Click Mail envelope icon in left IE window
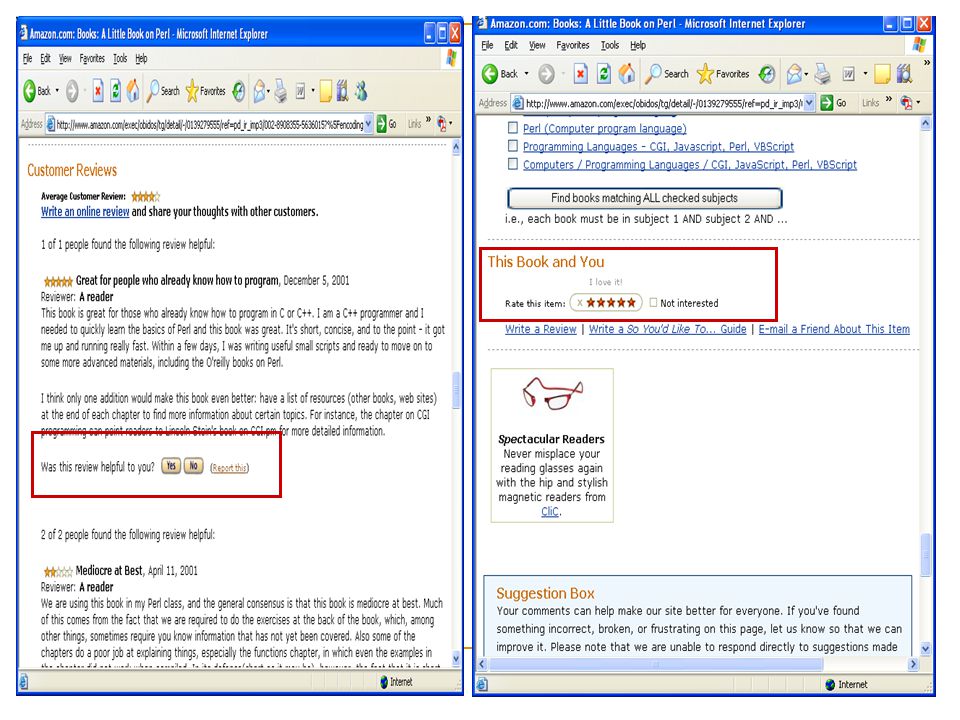The width and height of the screenshot is (960, 720). pos(259,91)
